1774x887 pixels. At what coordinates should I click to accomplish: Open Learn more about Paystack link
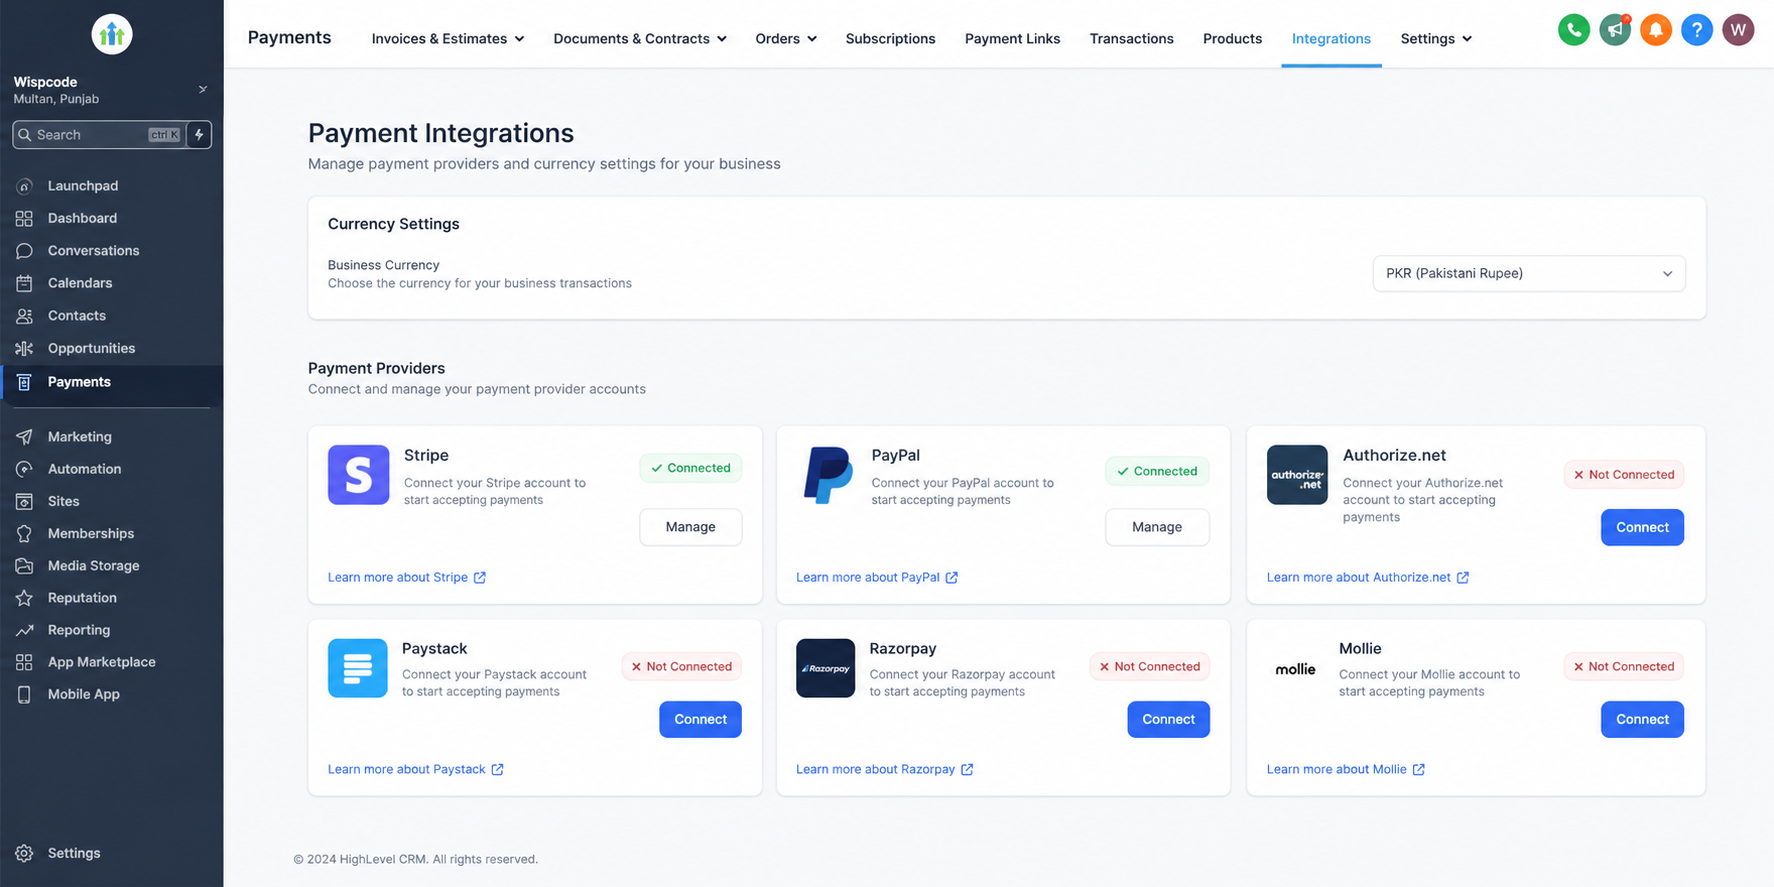pos(416,769)
